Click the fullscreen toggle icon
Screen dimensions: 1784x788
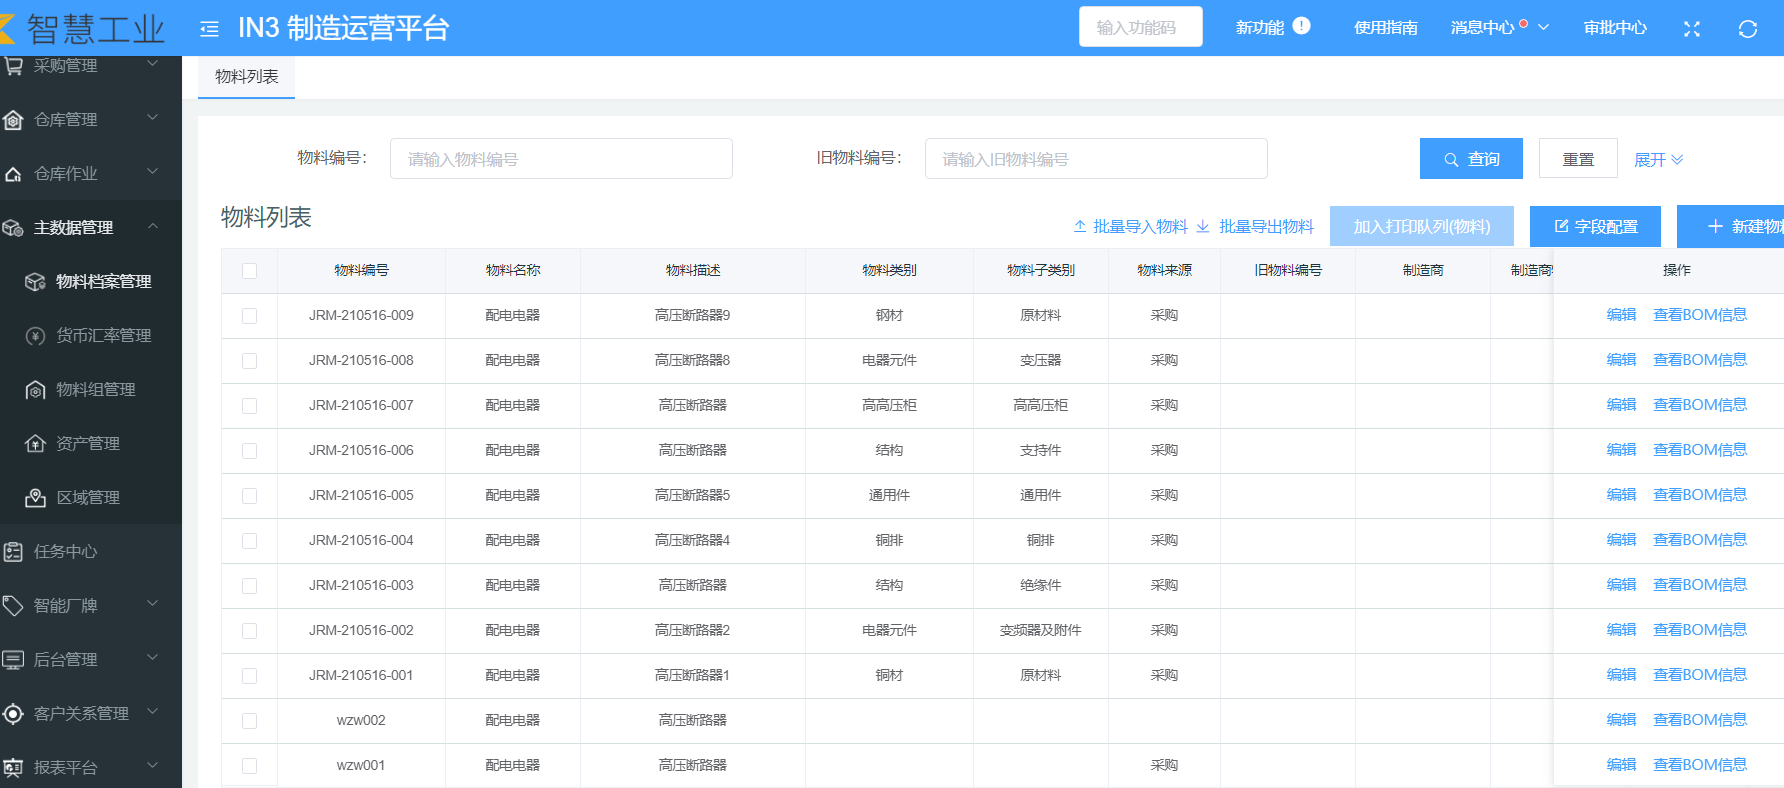(1691, 29)
